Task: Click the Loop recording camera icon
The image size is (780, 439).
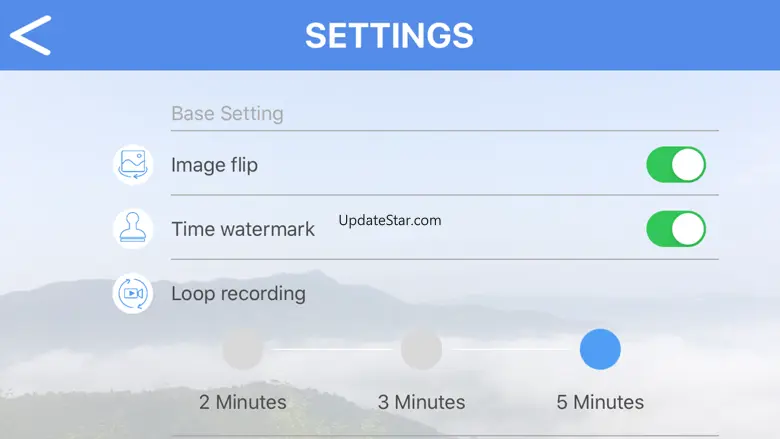Action: (x=133, y=294)
